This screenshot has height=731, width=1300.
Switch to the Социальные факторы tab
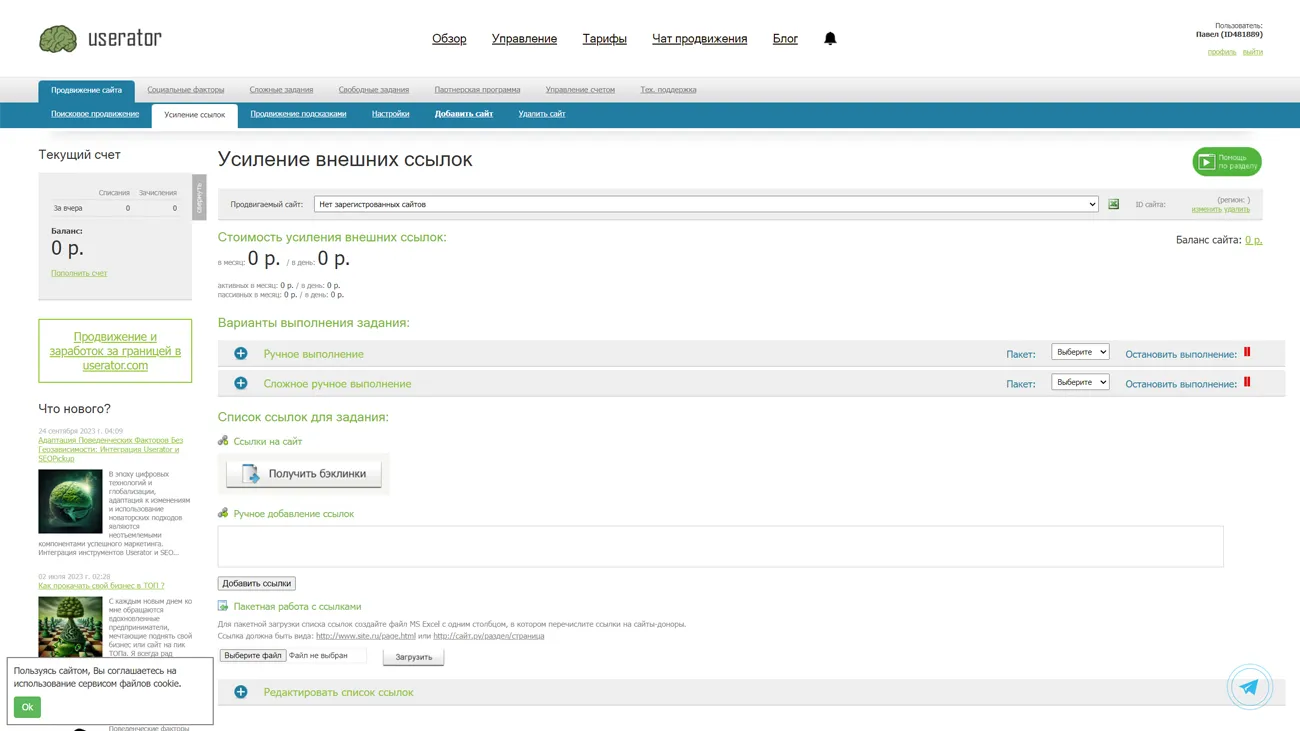coord(186,90)
